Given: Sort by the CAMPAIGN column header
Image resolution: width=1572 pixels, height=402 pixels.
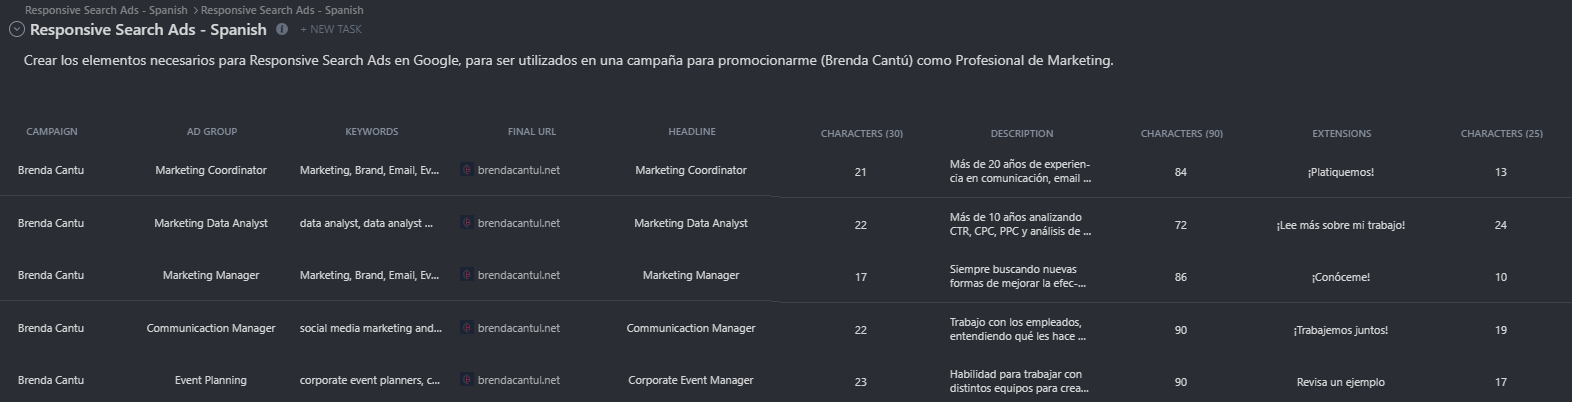Looking at the screenshot, I should (51, 132).
